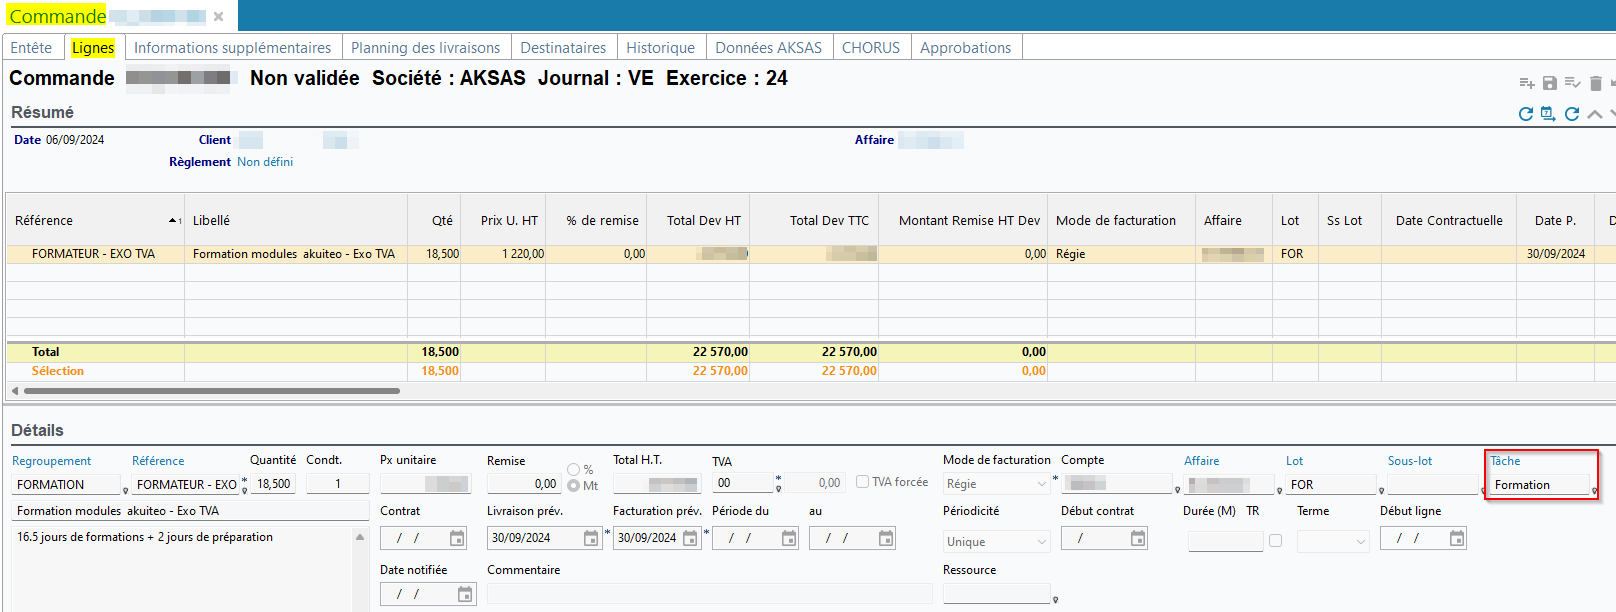The width and height of the screenshot is (1616, 612).
Task: Select the Lignes tab
Action: click(x=93, y=47)
